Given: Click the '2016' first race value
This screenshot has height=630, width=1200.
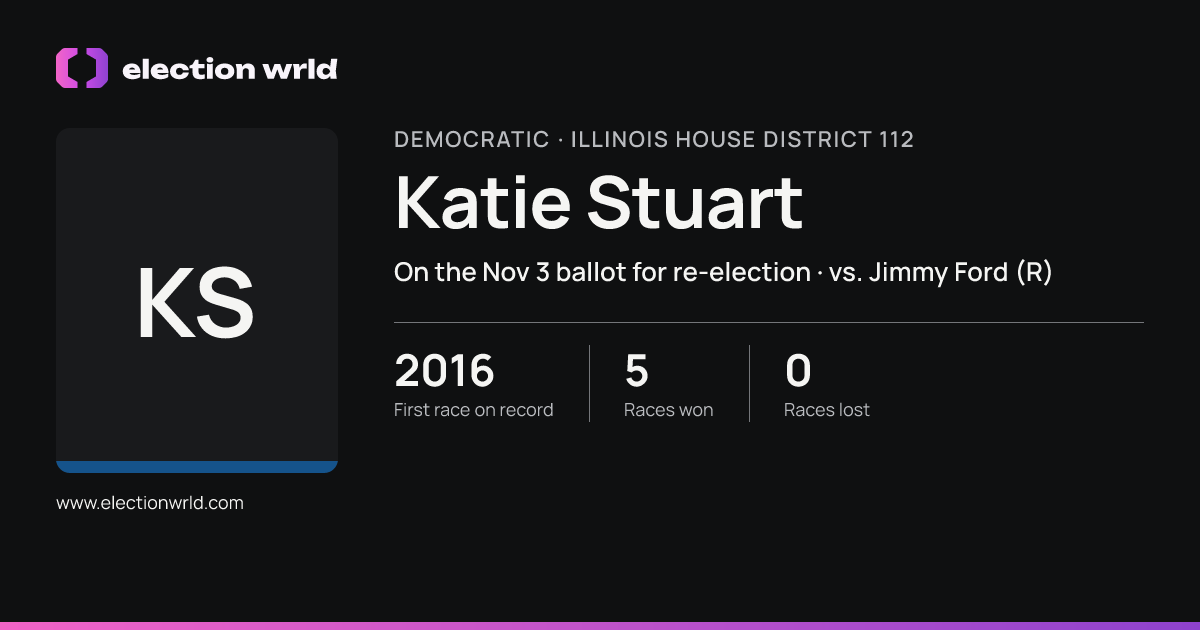Looking at the screenshot, I should tap(444, 371).
